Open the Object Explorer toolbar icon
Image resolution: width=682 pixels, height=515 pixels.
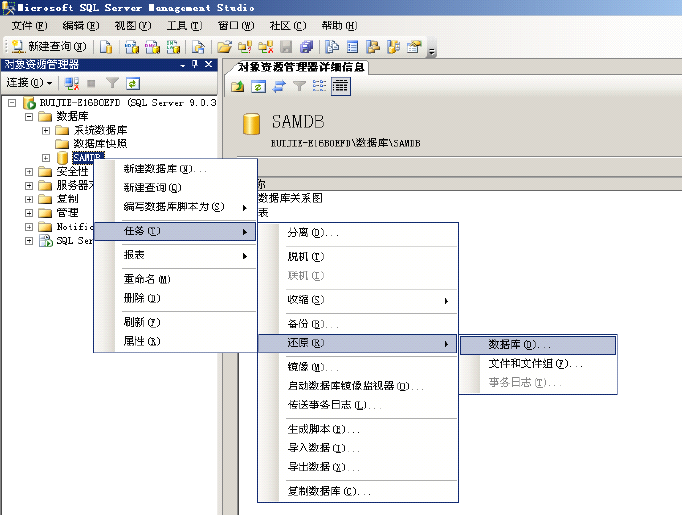(373, 47)
